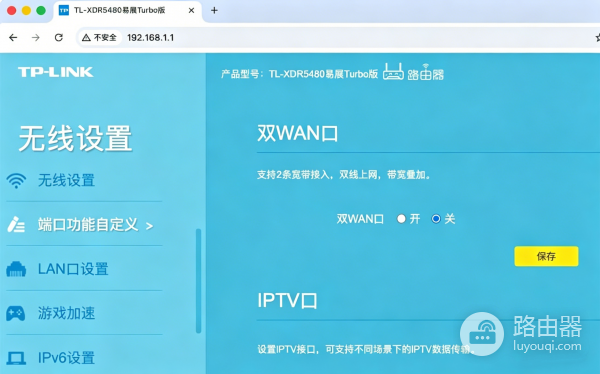Click the large 无线设置 page title
This screenshot has width=600, height=374.
[x=75, y=138]
